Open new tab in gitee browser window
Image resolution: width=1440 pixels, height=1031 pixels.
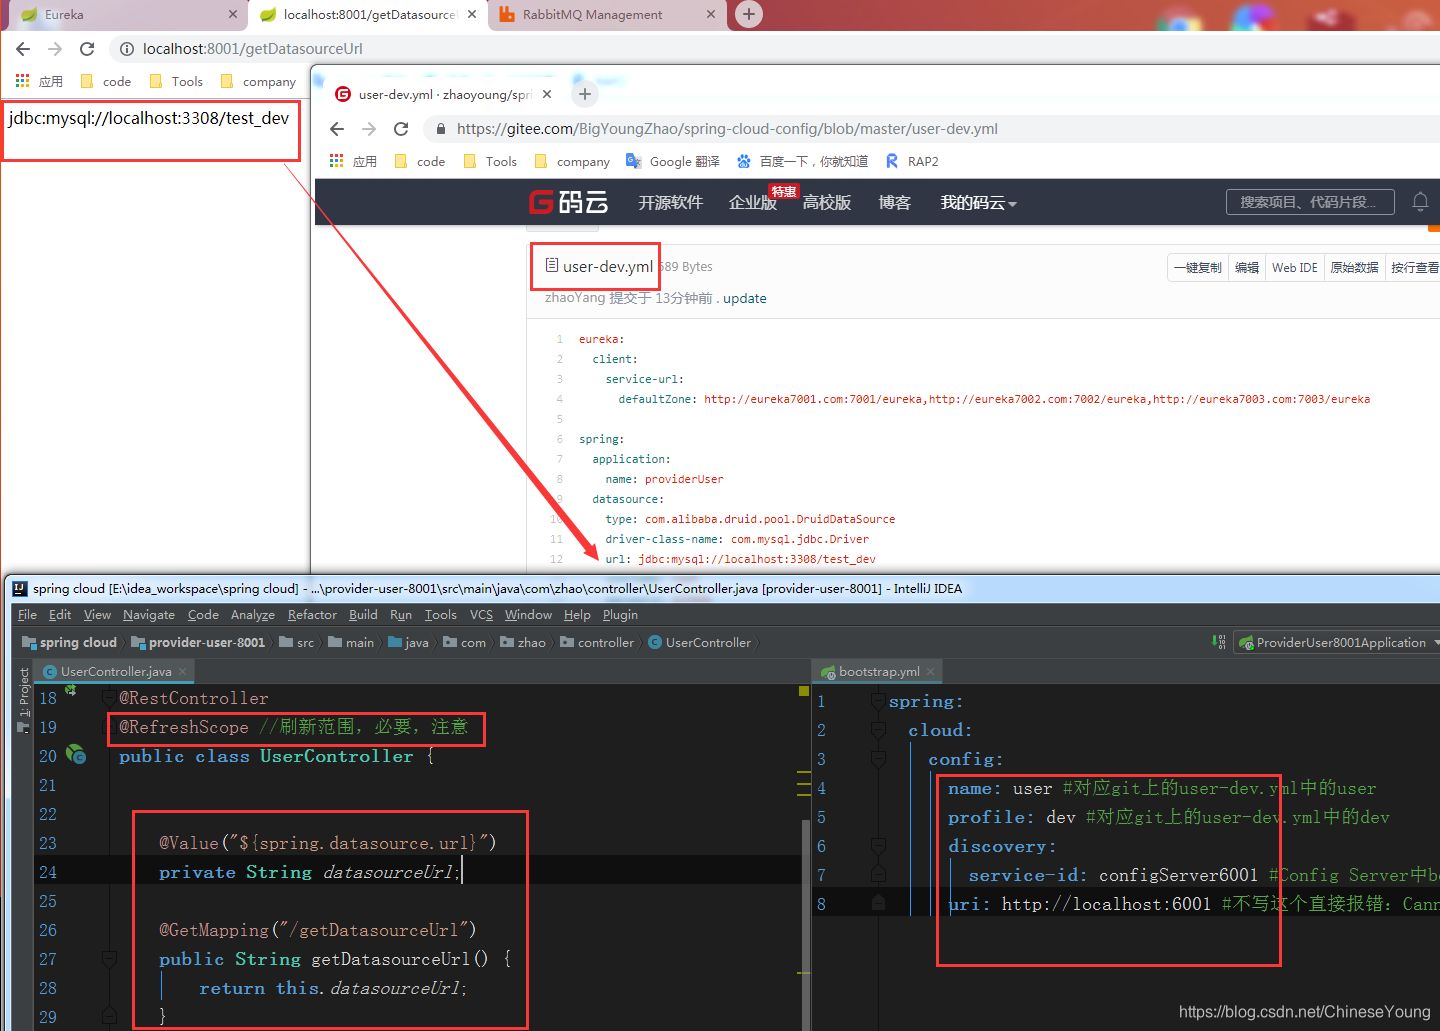pos(585,94)
